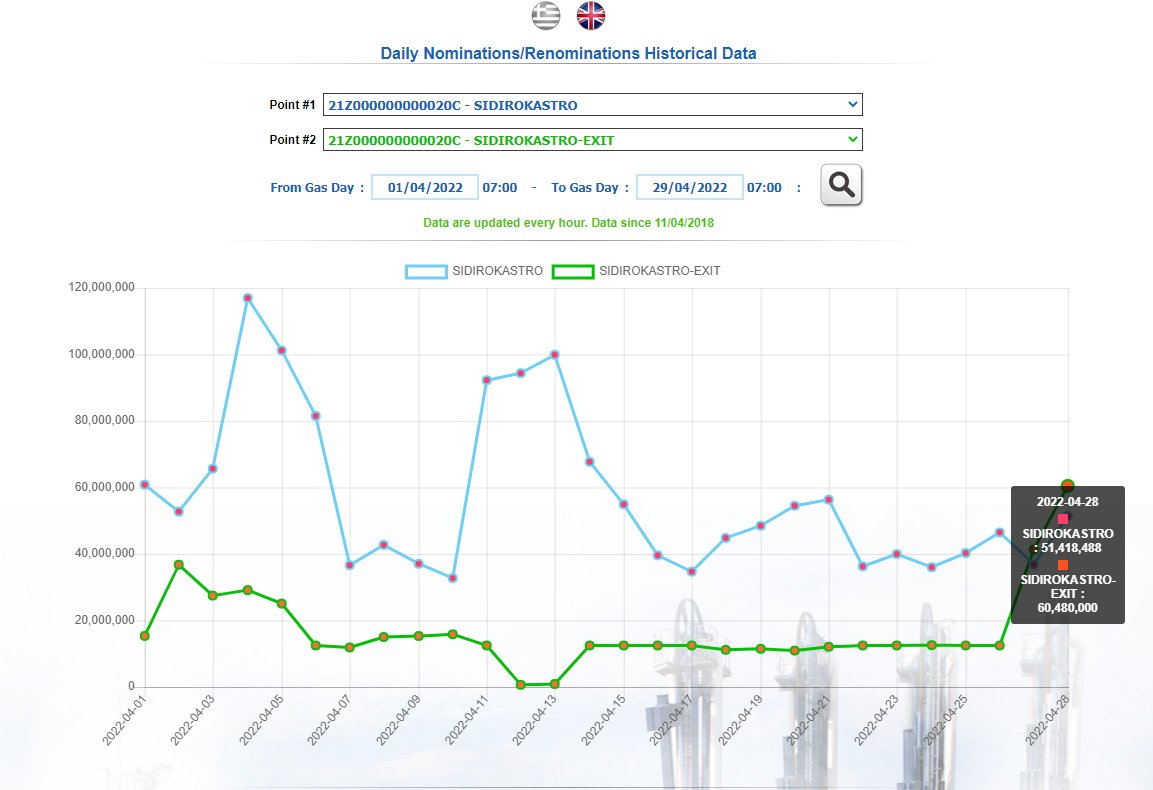Toggle the blue SIDIROKASTRO legend swatch
This screenshot has height=790, width=1153.
[426, 271]
